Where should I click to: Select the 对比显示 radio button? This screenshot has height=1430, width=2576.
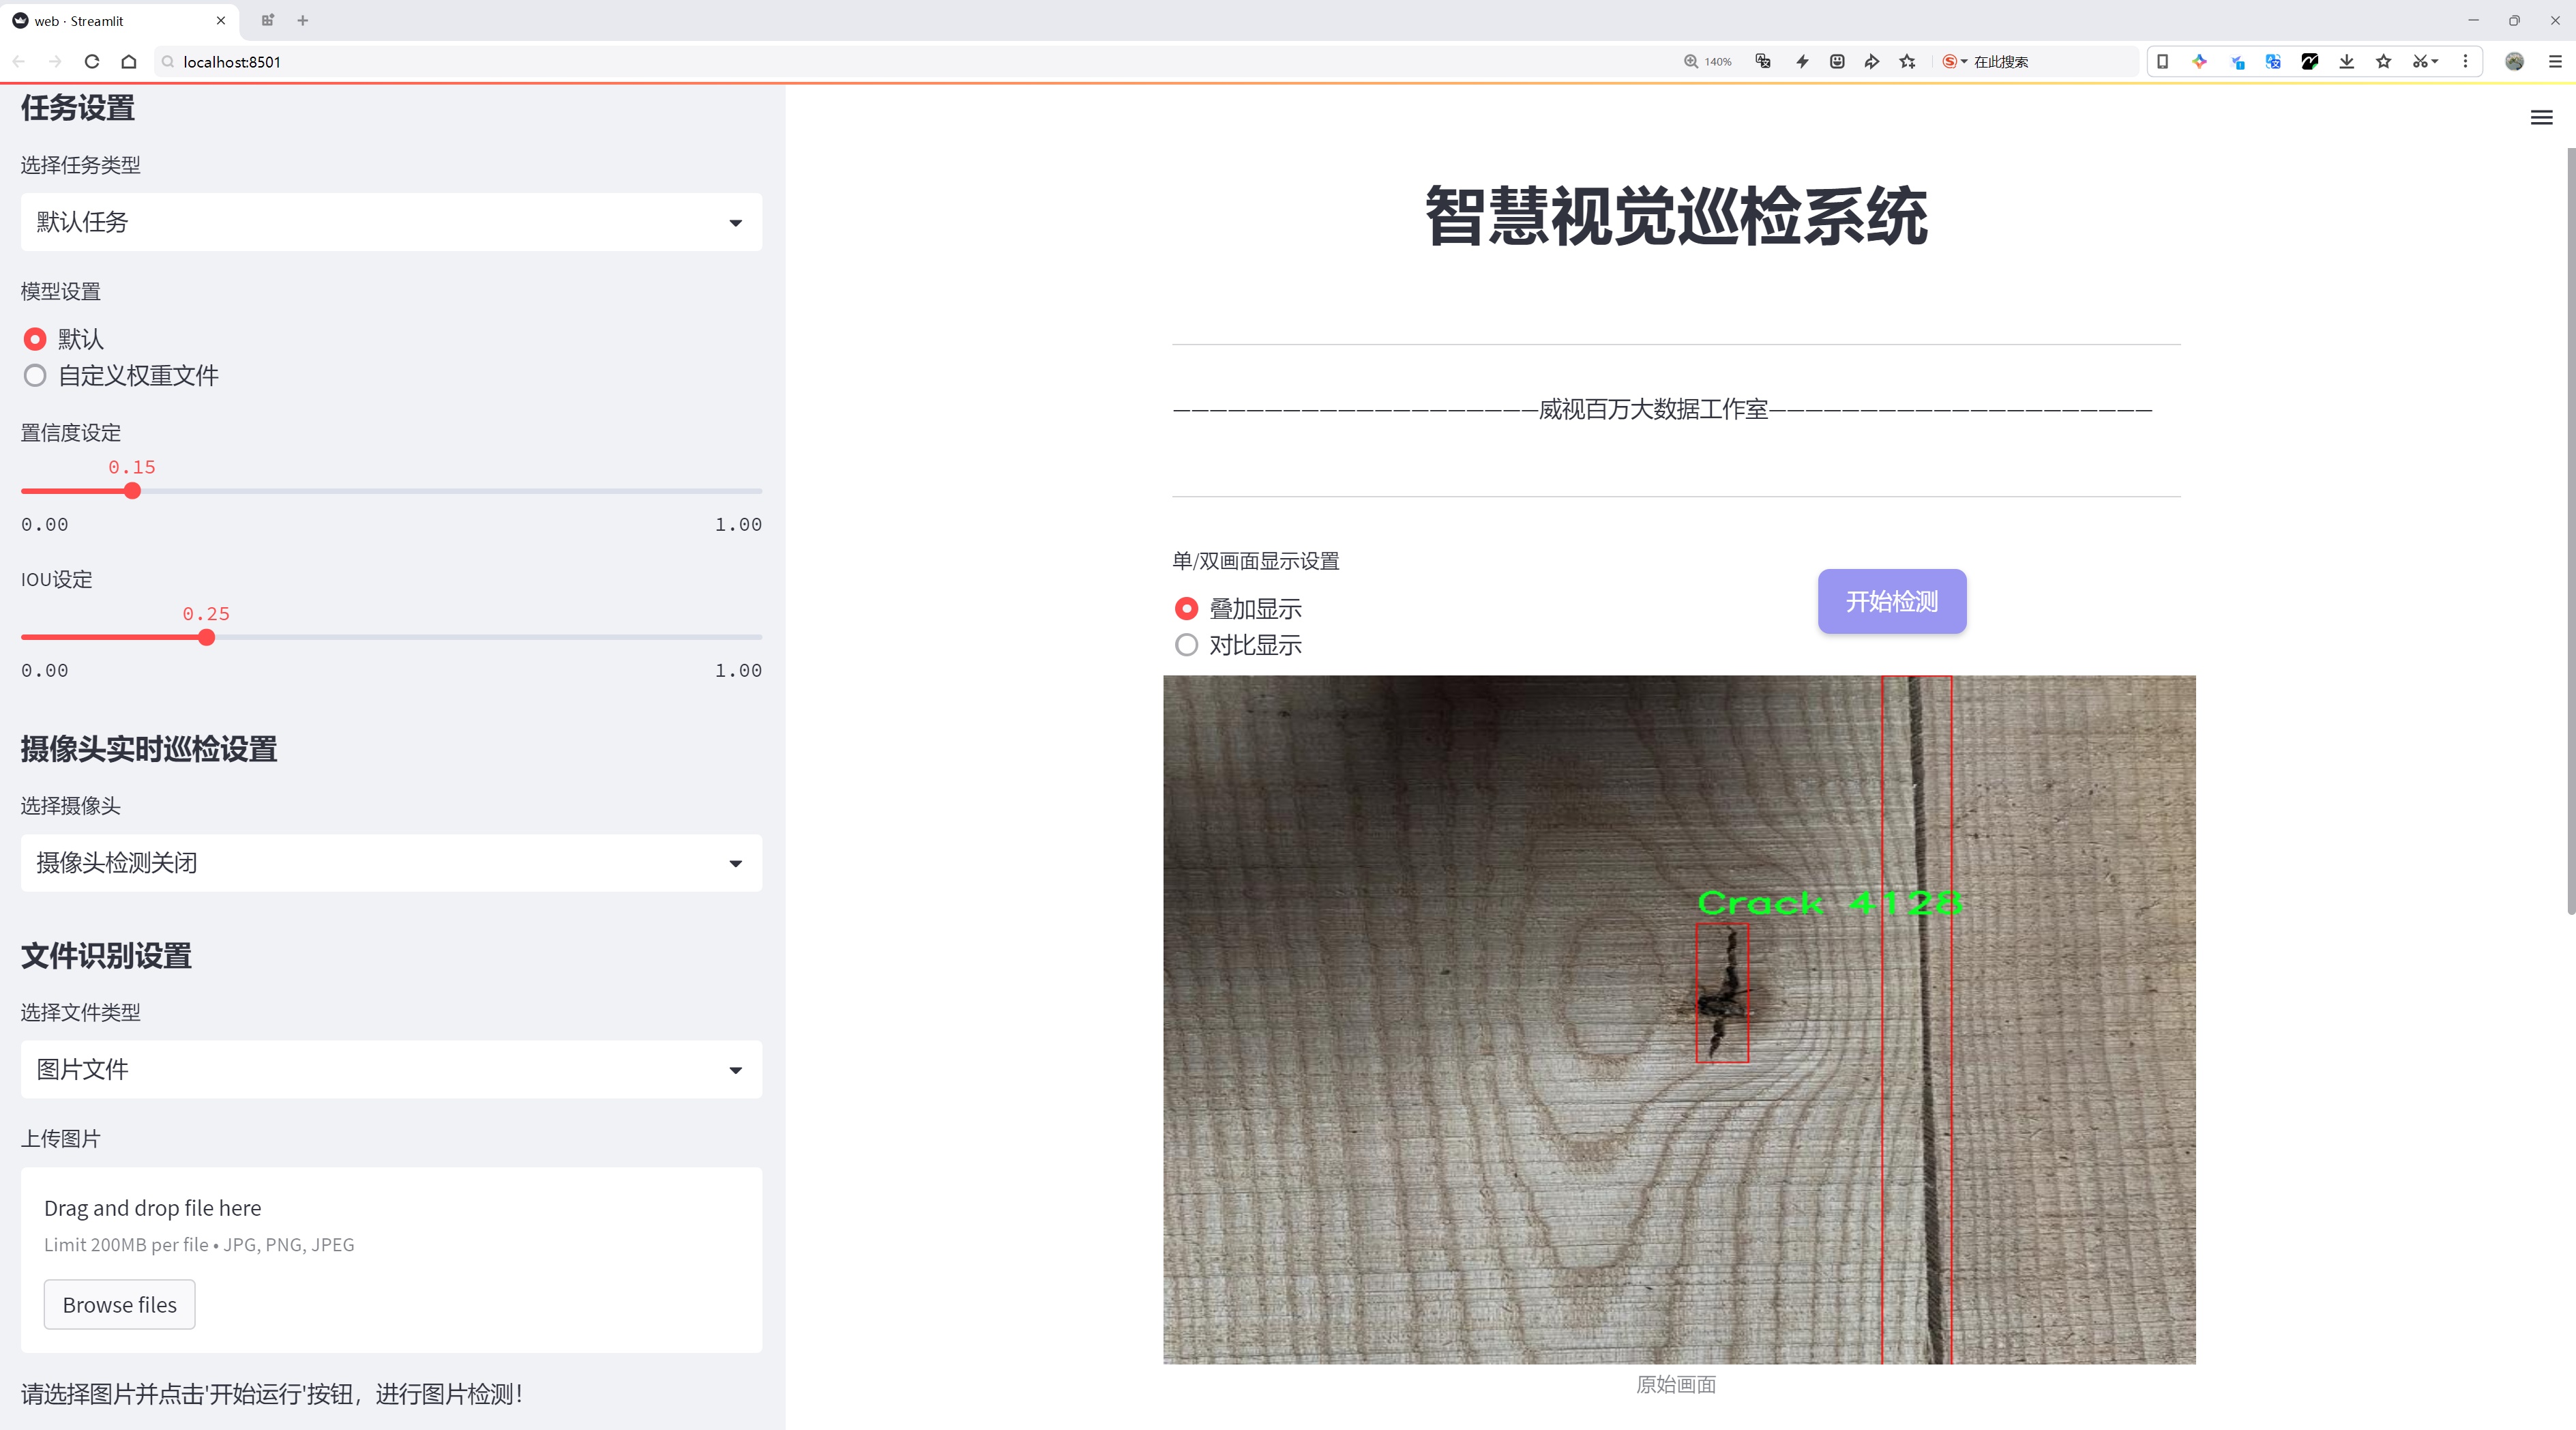pyautogui.click(x=1186, y=645)
